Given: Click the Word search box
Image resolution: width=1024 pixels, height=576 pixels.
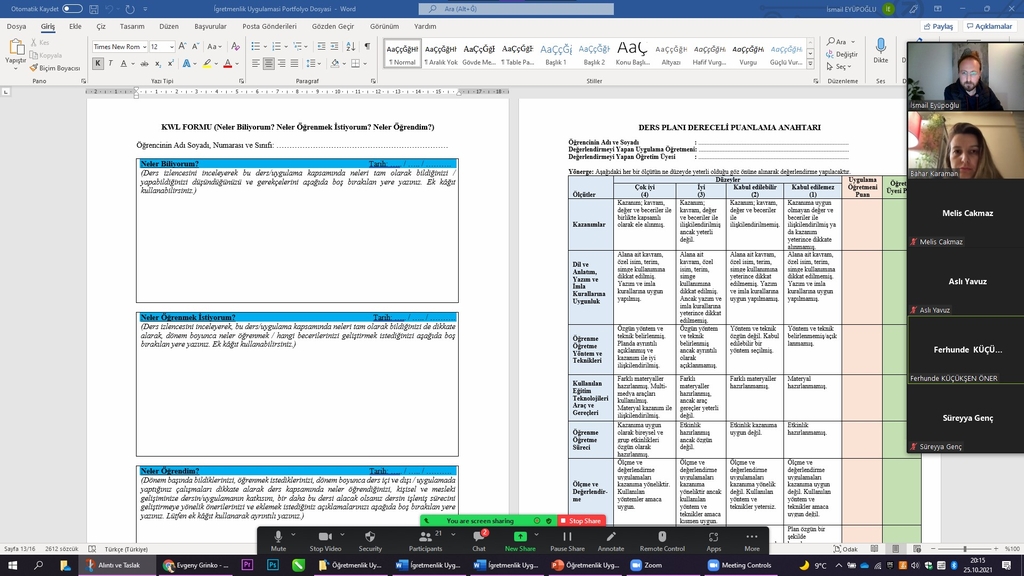Looking at the screenshot, I should point(516,9).
